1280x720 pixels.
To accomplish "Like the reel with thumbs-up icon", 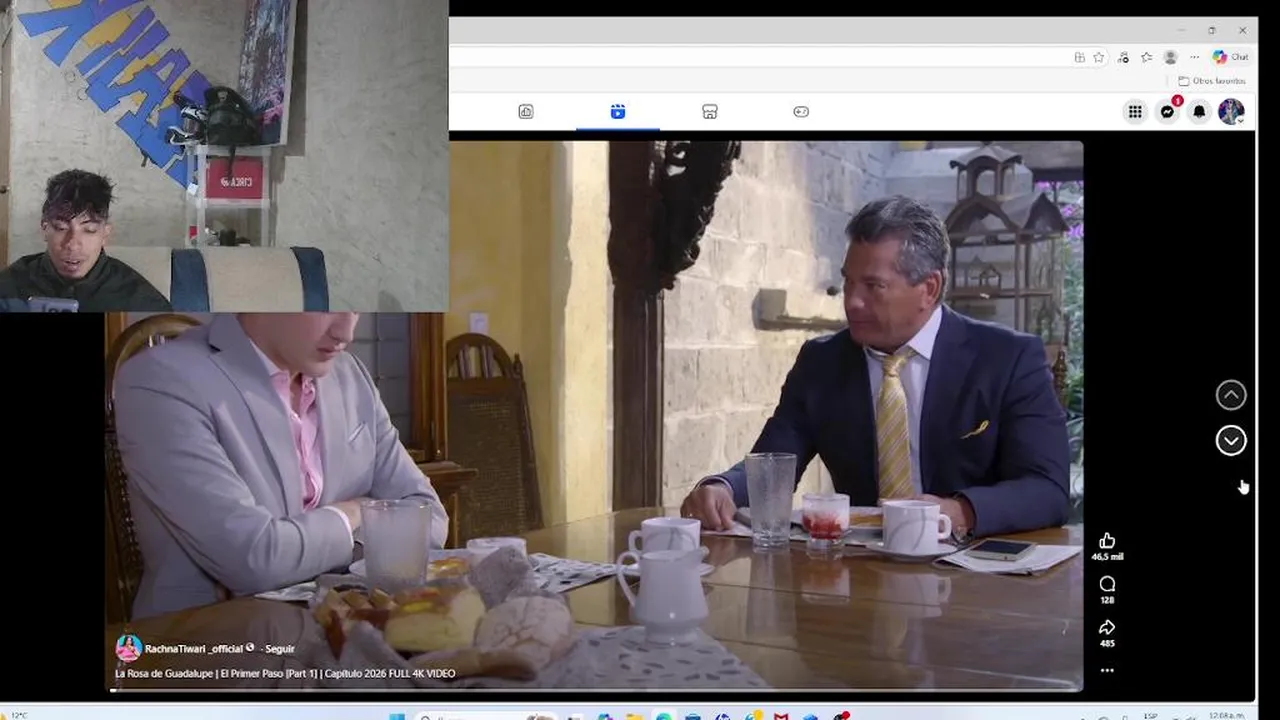I will [1107, 541].
